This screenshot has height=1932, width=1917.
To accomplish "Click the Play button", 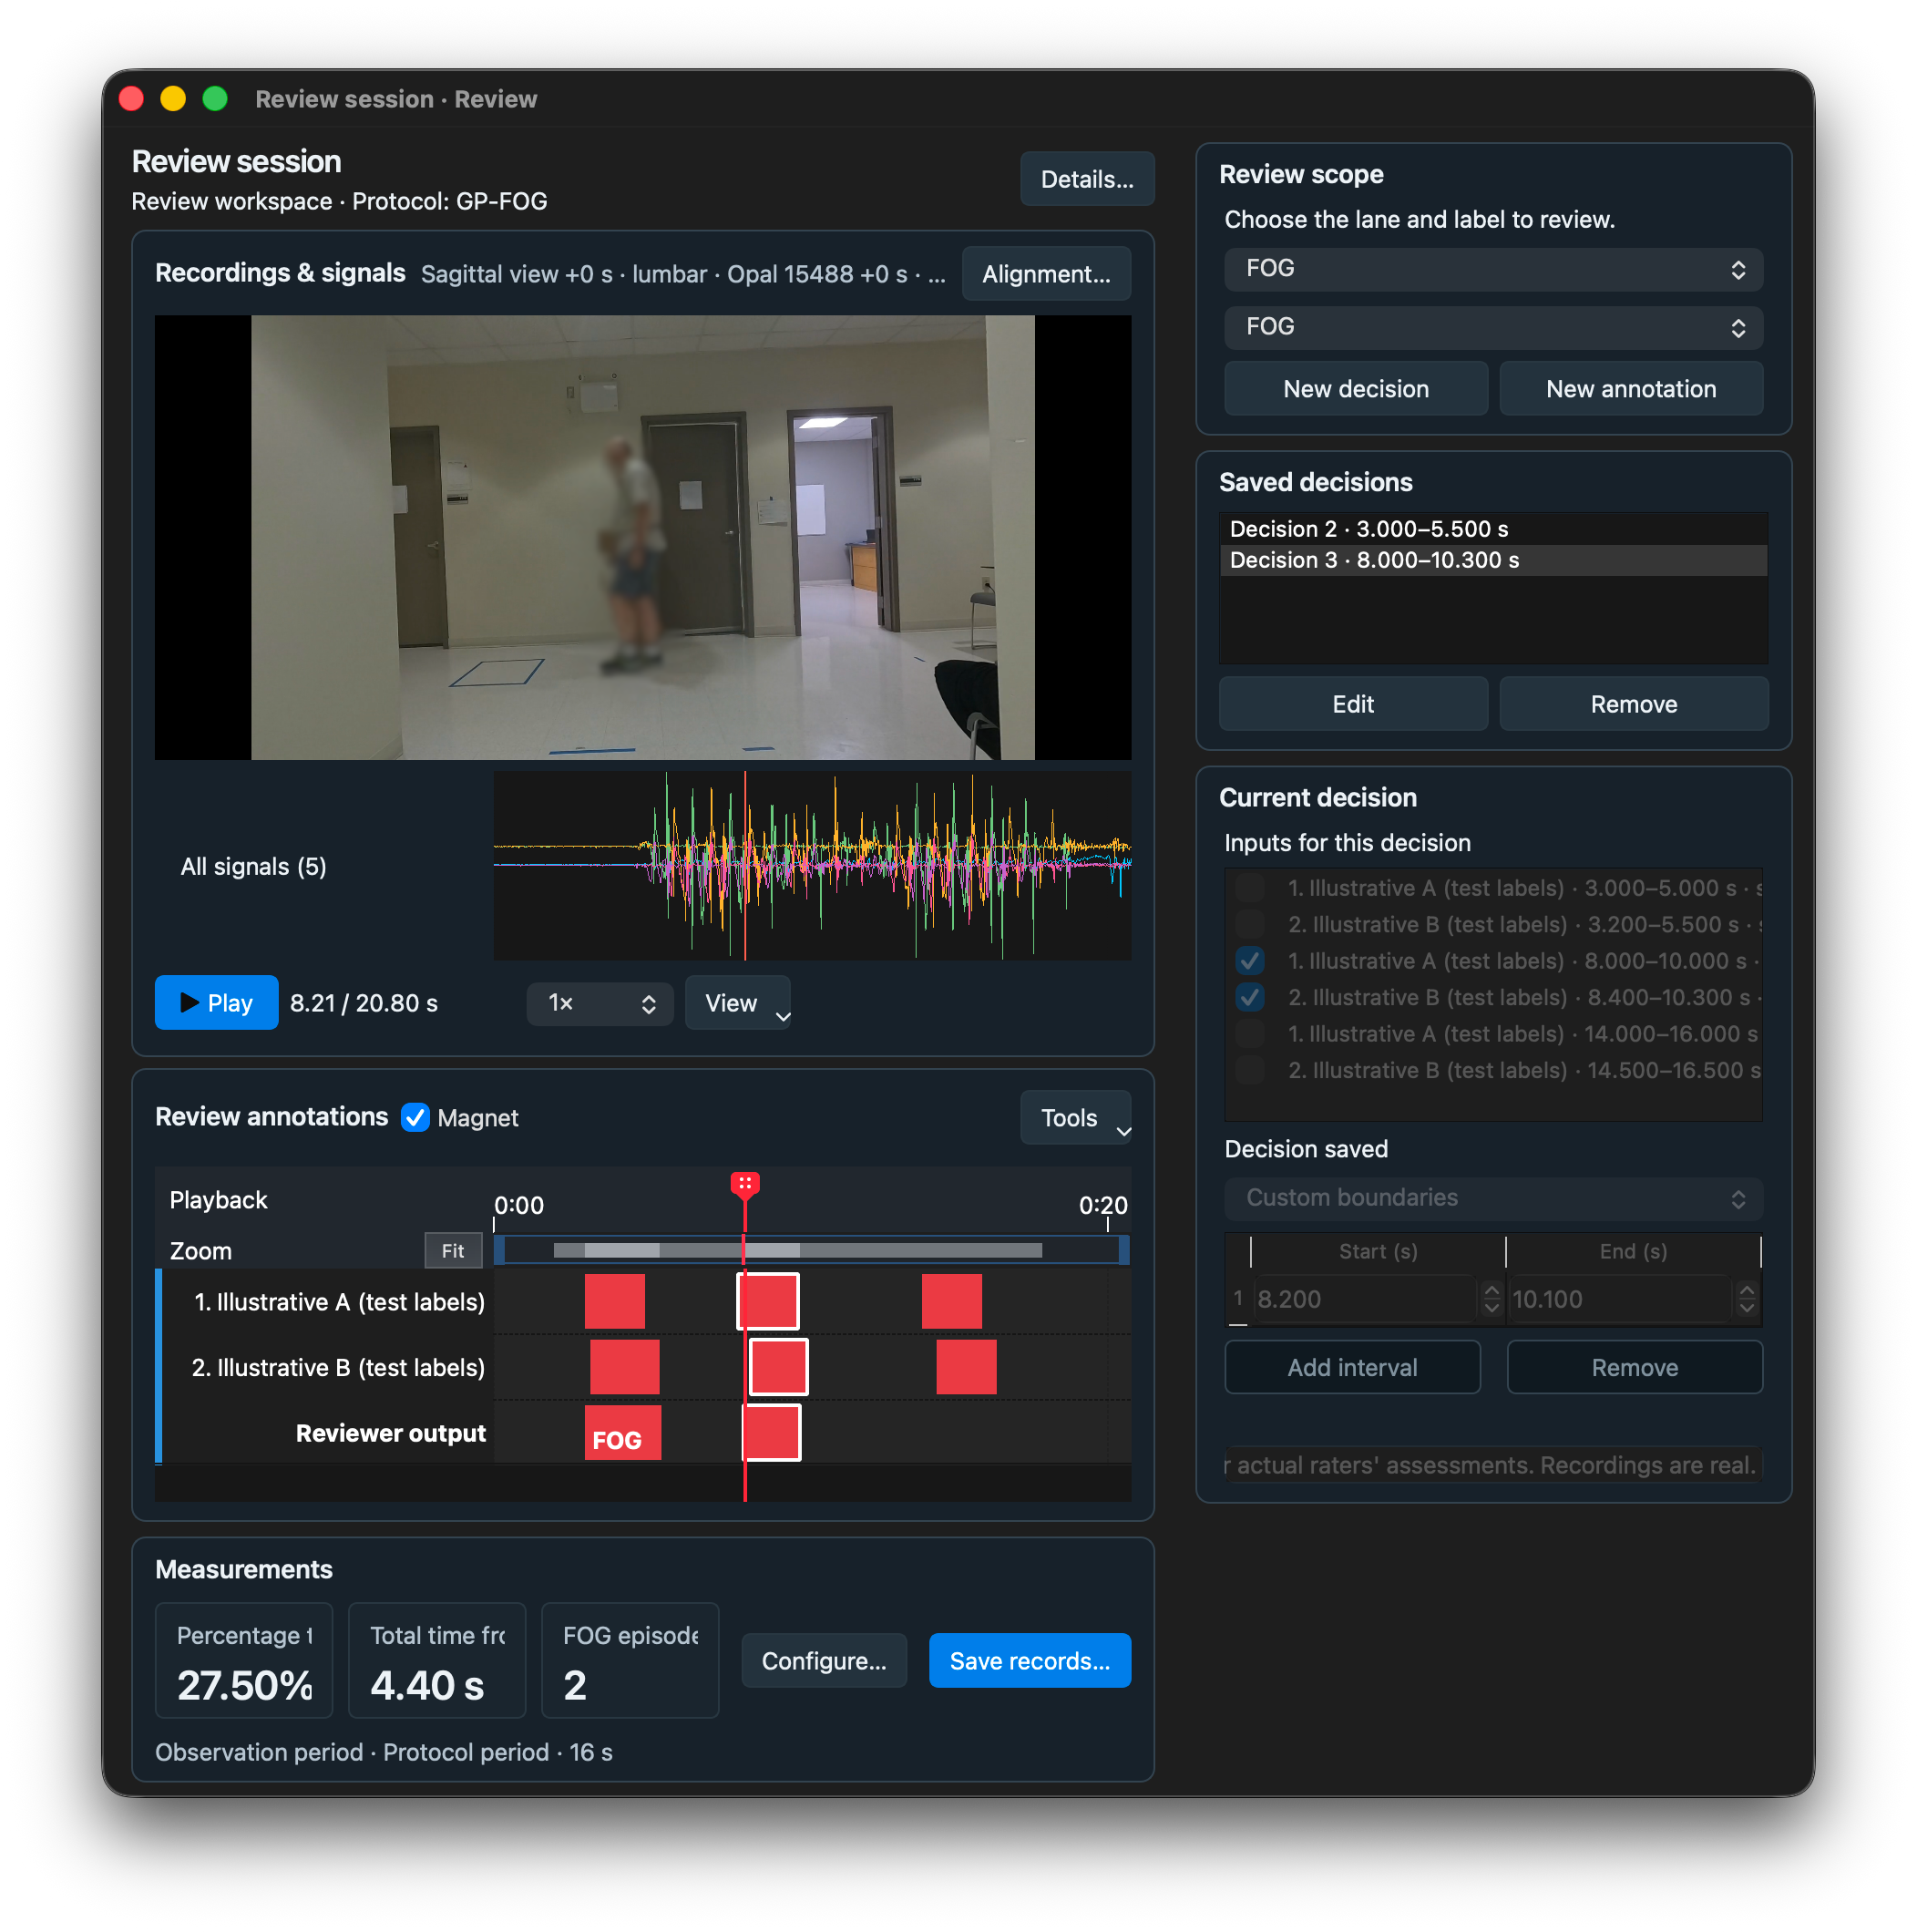I will (x=216, y=1002).
